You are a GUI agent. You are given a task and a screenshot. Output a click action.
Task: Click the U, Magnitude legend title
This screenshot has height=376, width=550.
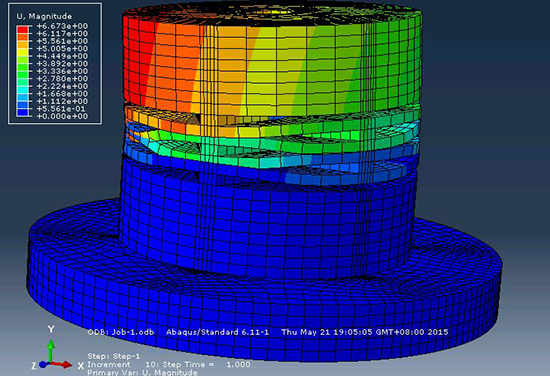click(44, 16)
